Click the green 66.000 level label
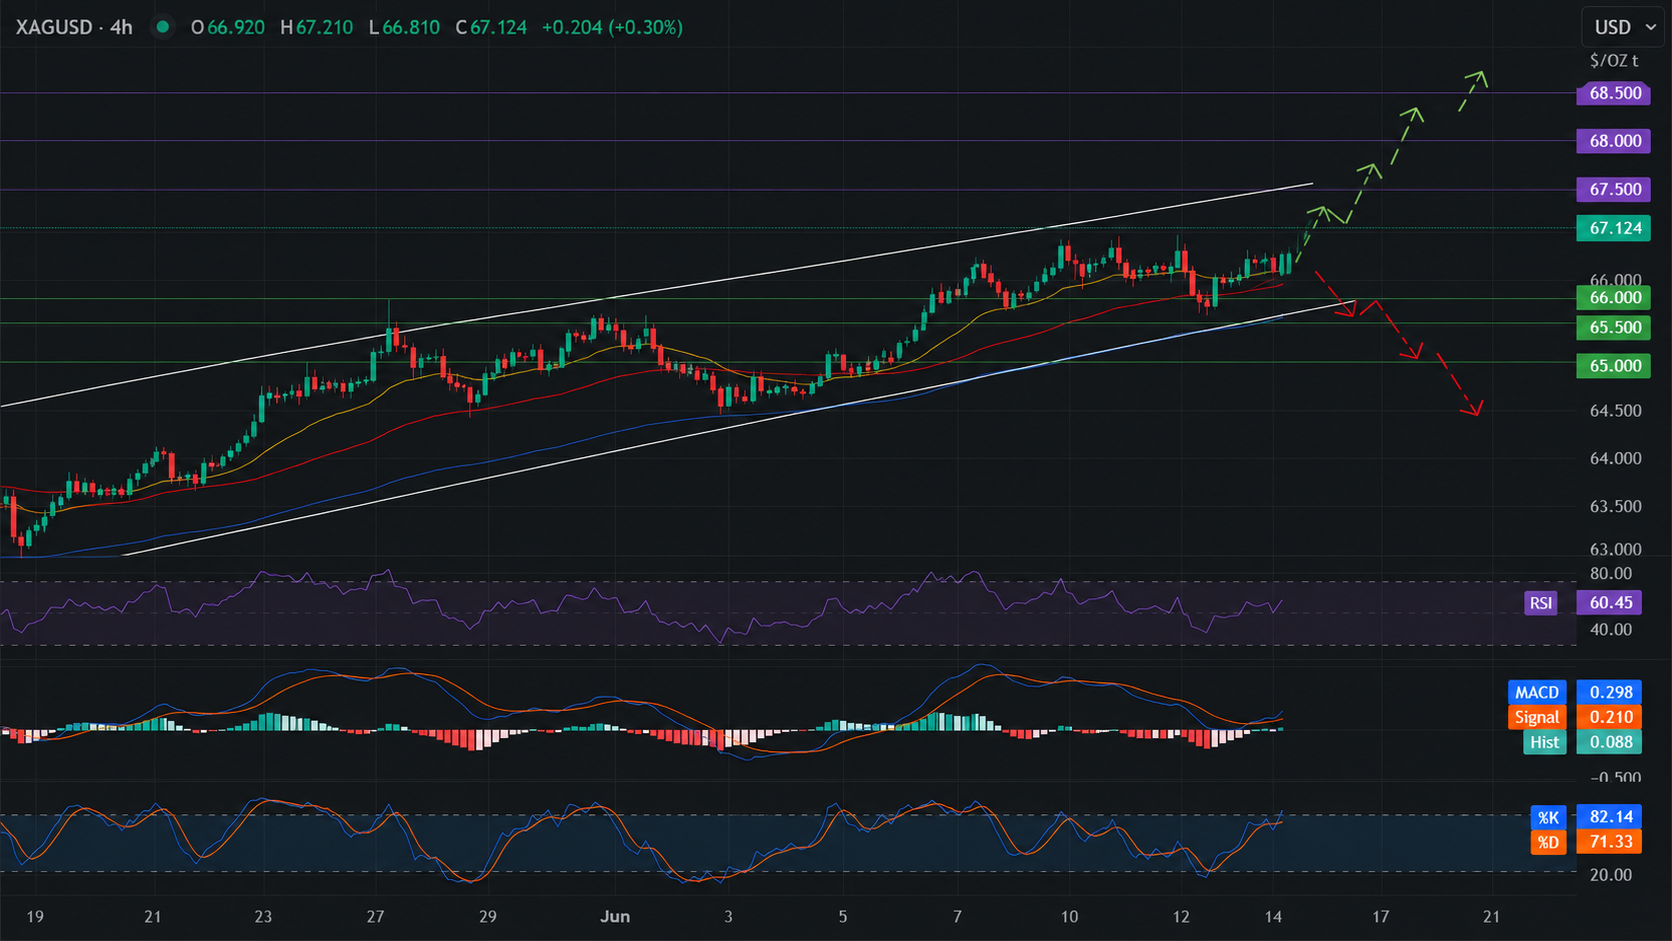1672x941 pixels. pos(1614,297)
